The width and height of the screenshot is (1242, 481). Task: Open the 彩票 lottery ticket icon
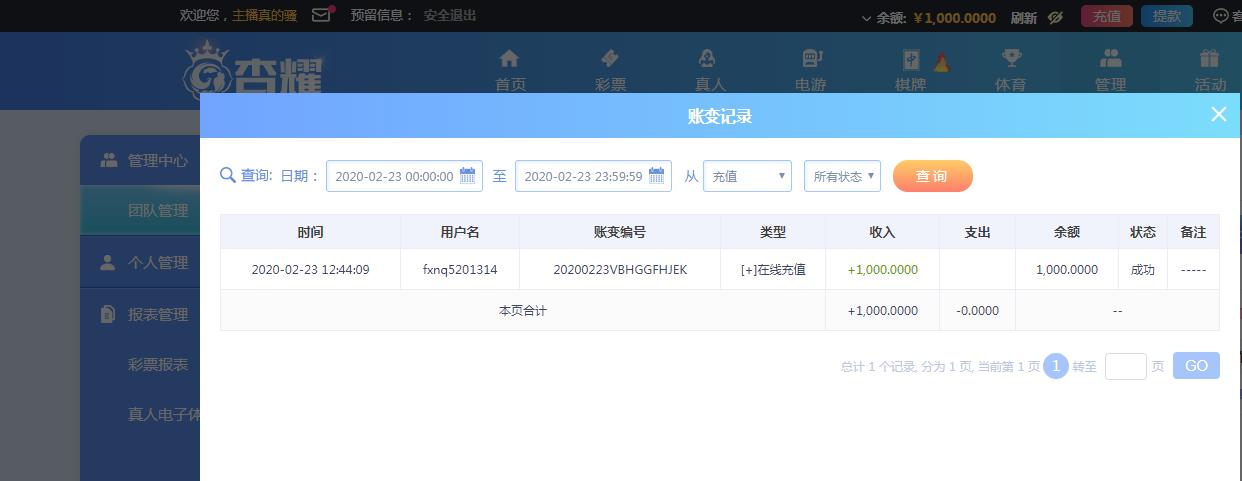[609, 58]
